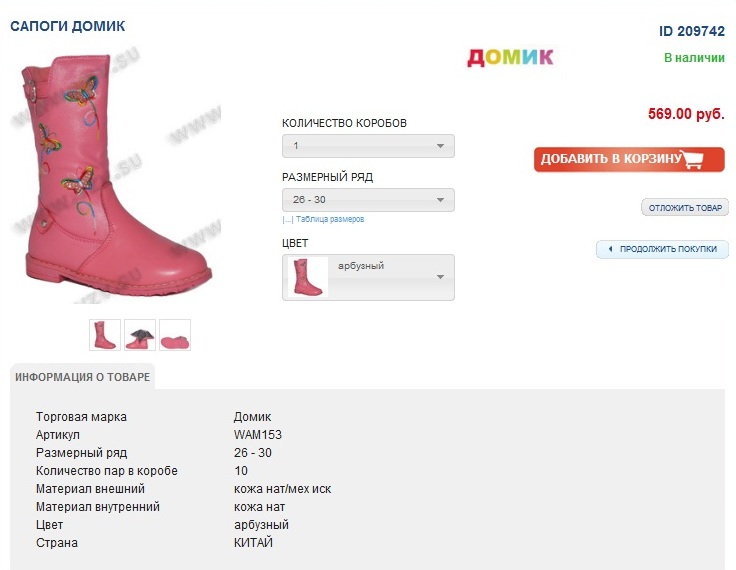The image size is (736, 570).
Task: Click the back arrow beside Продолжить покупки
Action: point(610,249)
